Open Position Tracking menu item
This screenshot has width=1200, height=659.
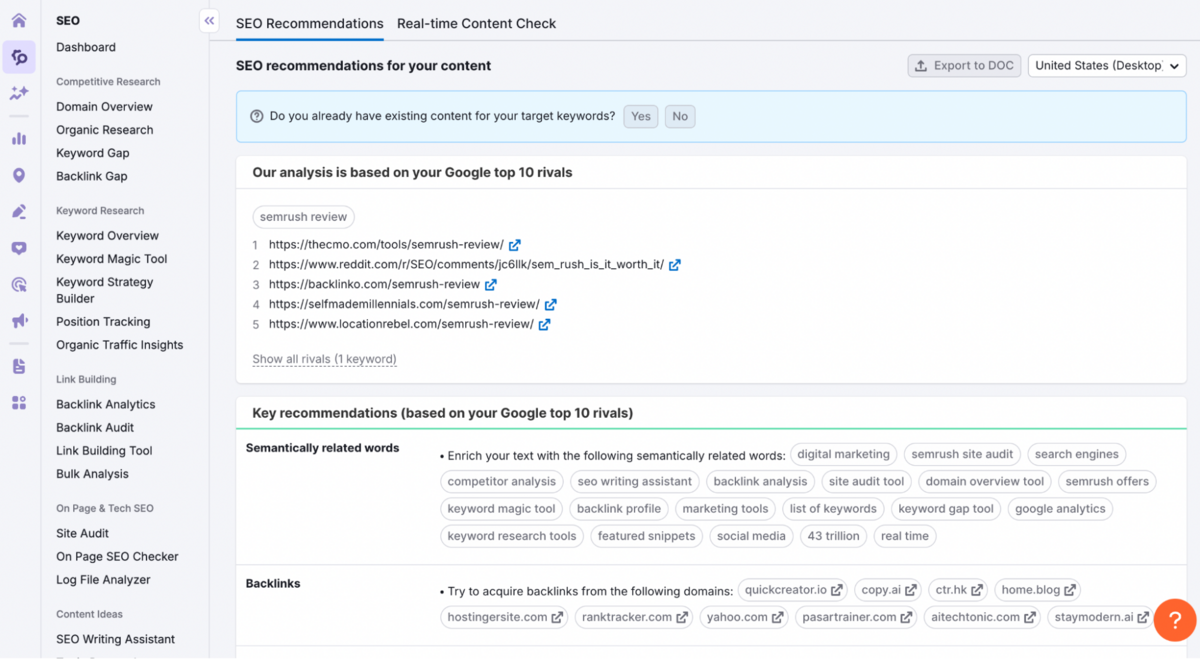[103, 322]
